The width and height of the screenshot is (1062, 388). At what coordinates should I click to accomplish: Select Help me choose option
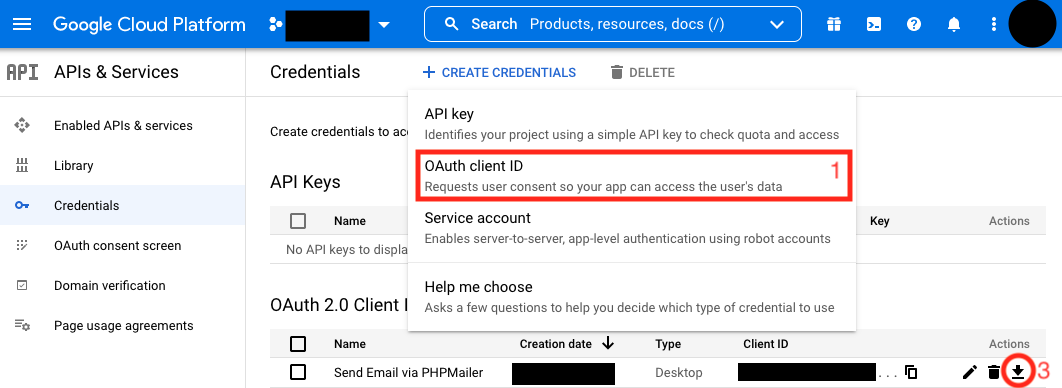click(x=631, y=297)
